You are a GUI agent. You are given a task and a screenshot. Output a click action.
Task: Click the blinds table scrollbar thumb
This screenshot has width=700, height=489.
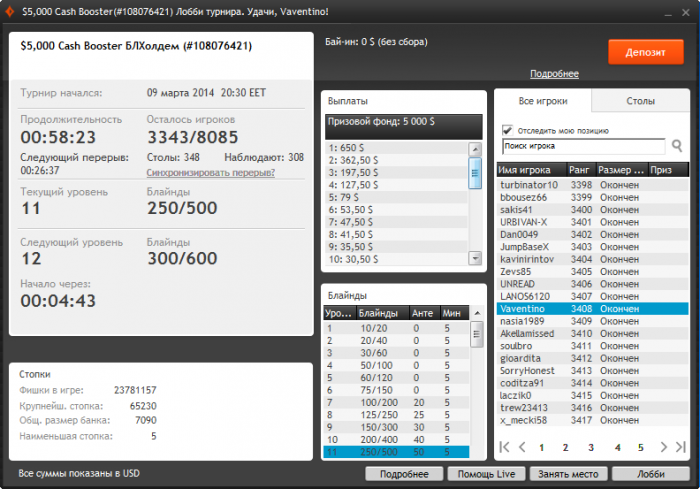(x=477, y=334)
